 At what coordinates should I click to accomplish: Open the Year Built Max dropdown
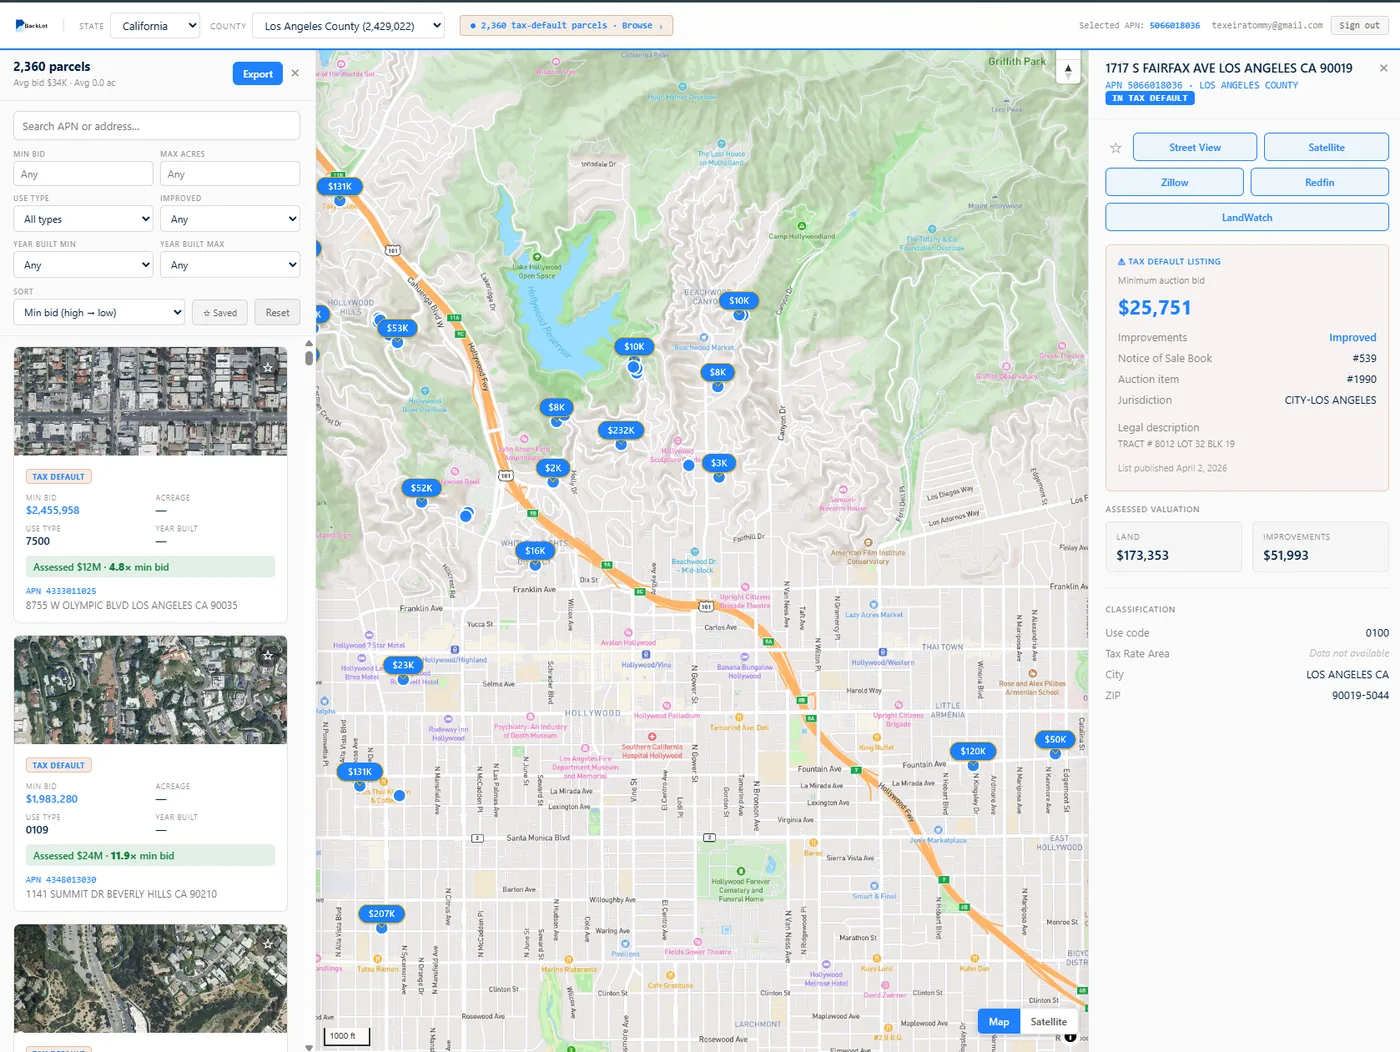pyautogui.click(x=230, y=265)
